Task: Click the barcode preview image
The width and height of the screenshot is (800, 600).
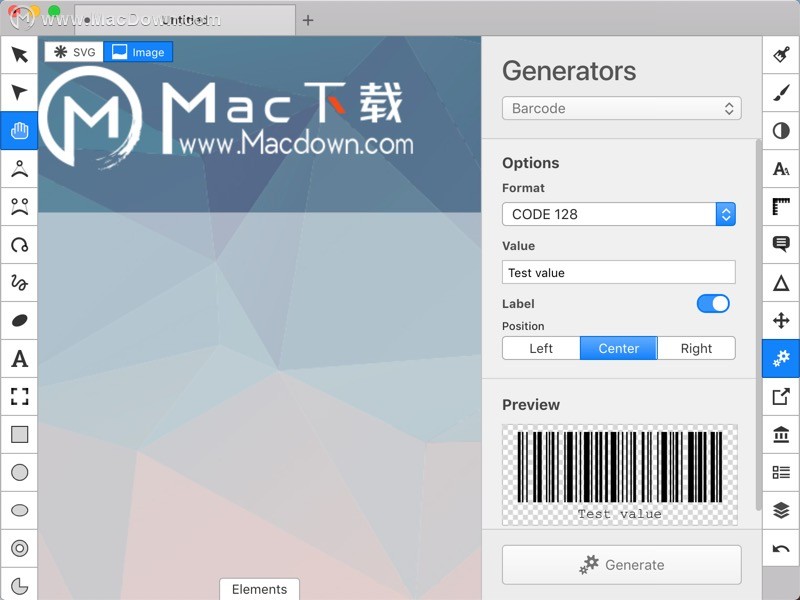Action: [619, 474]
